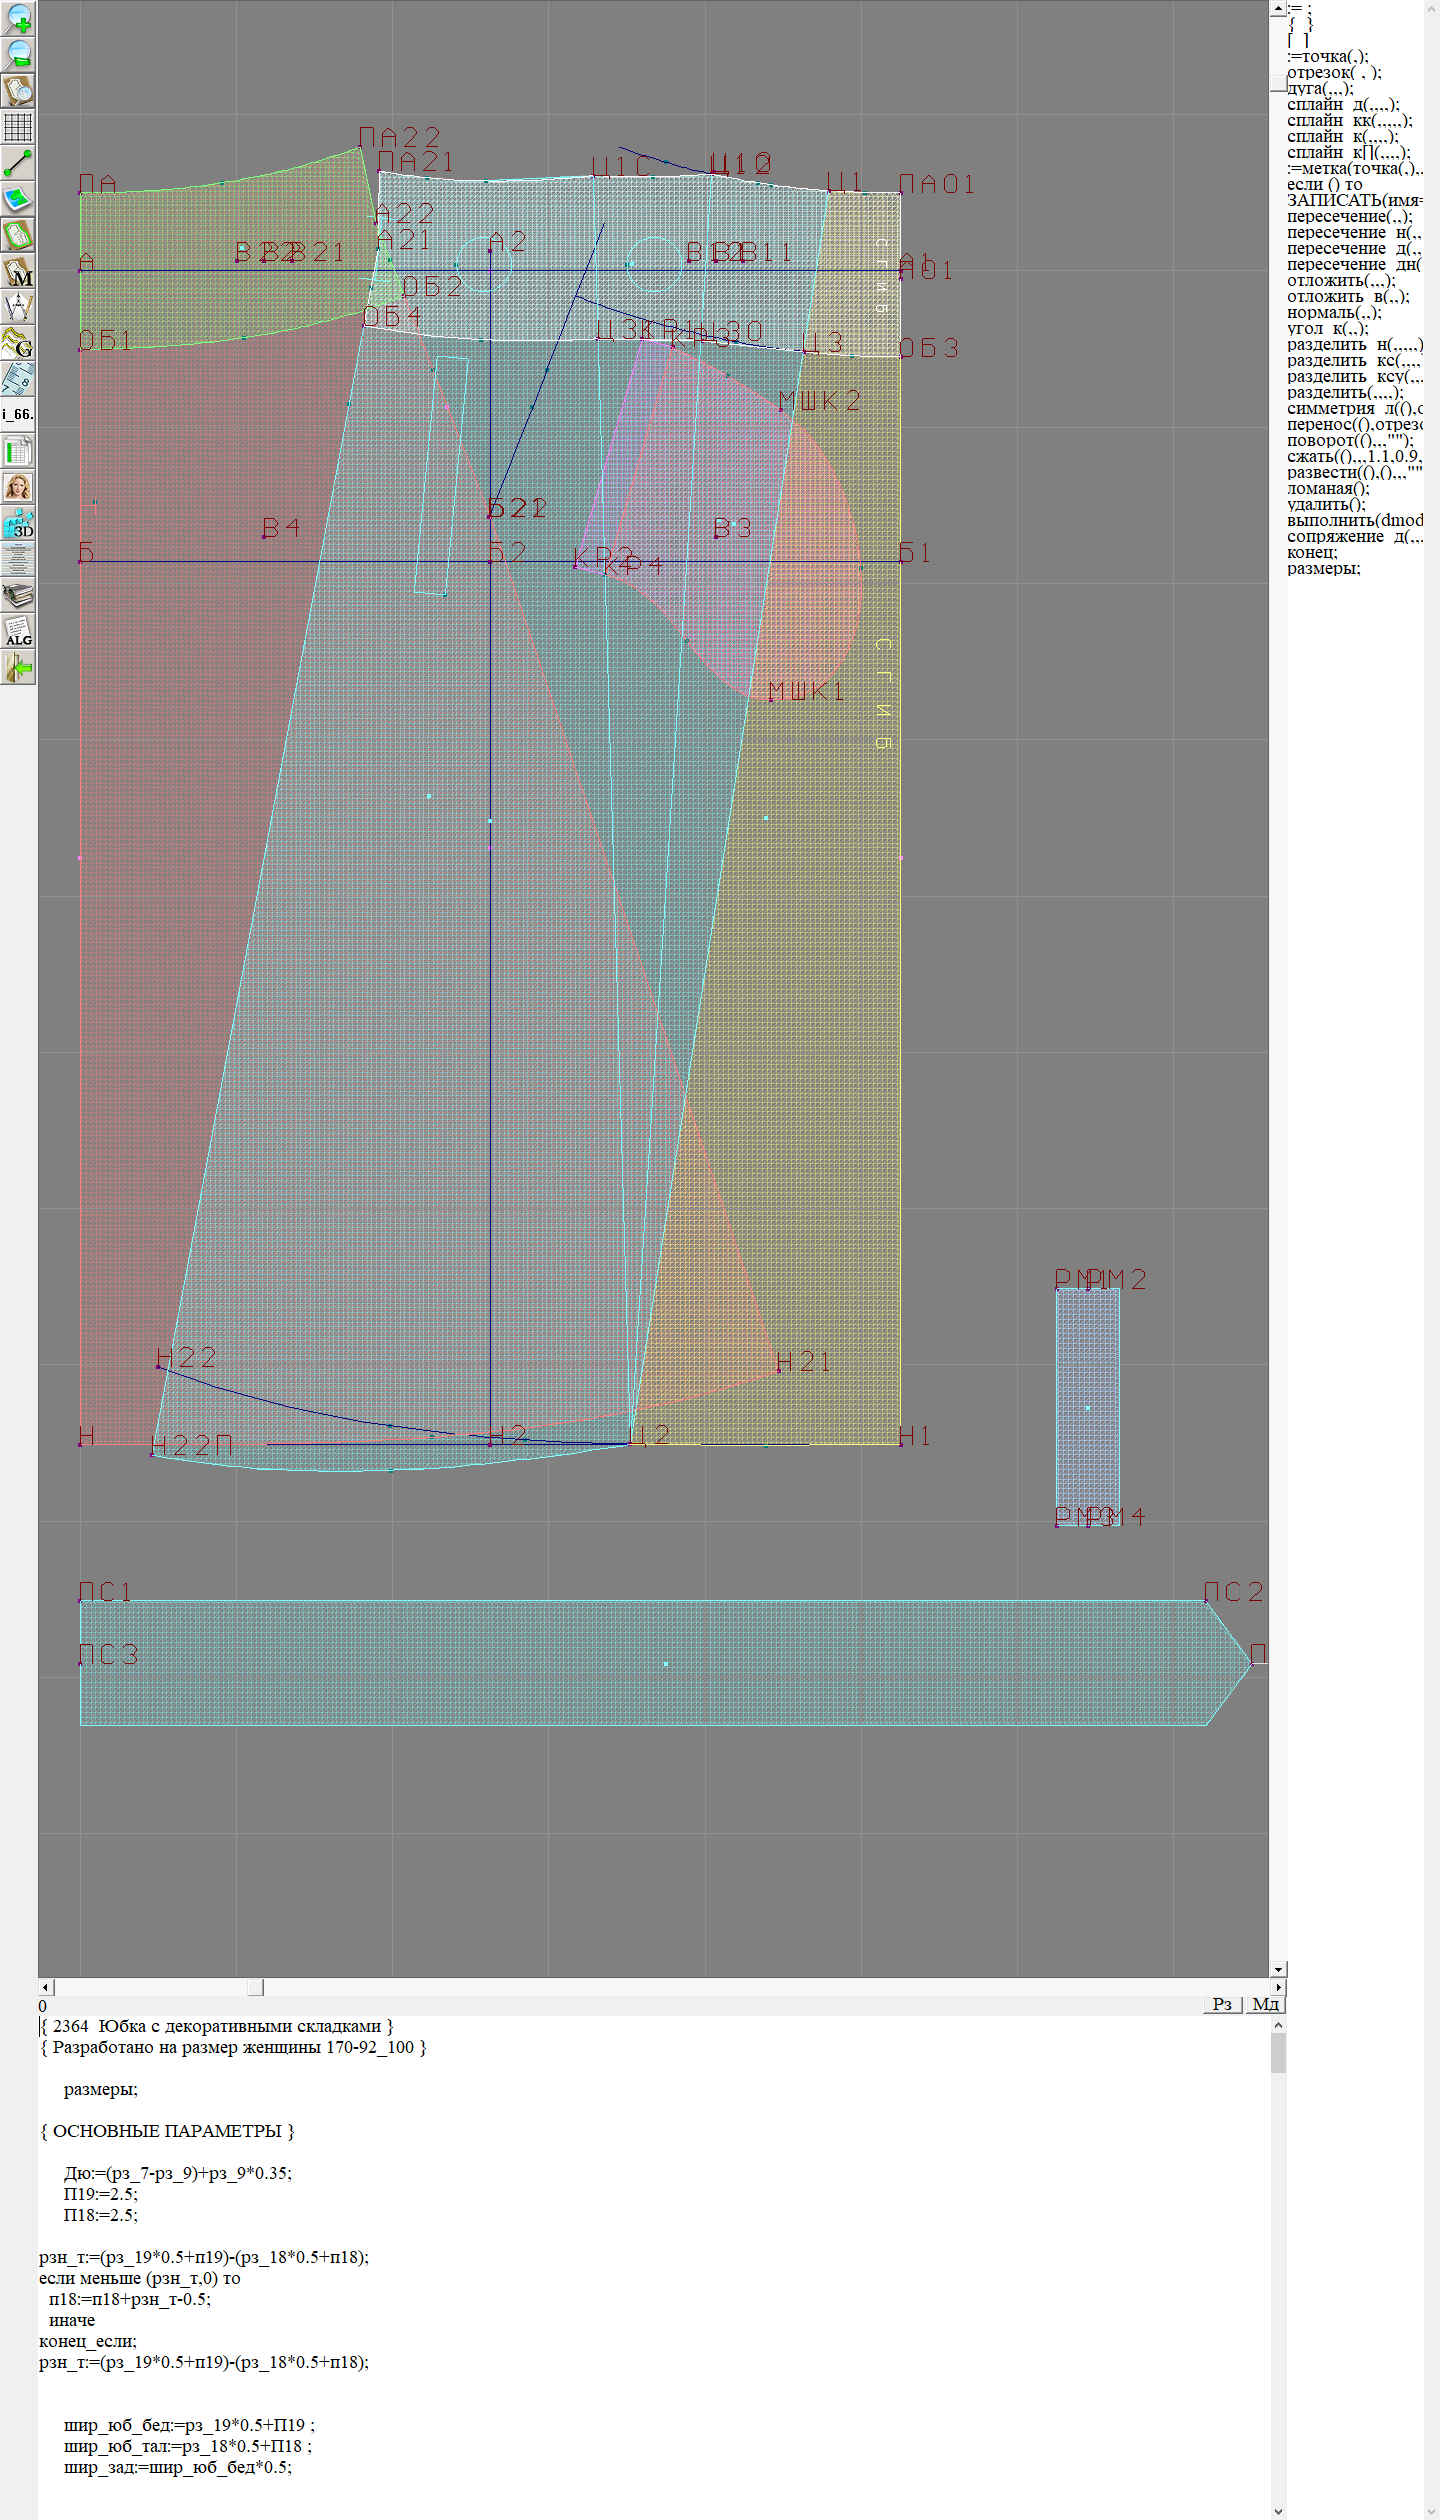This screenshot has width=1440, height=2520.
Task: Insert the 'отрезок( , );' command
Action: click(1334, 72)
